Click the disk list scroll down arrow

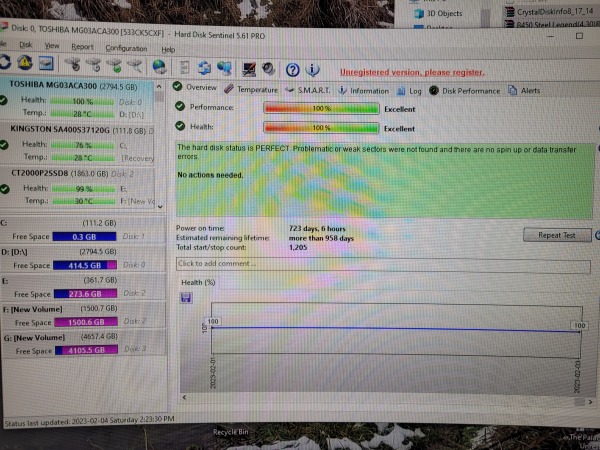click(160, 207)
